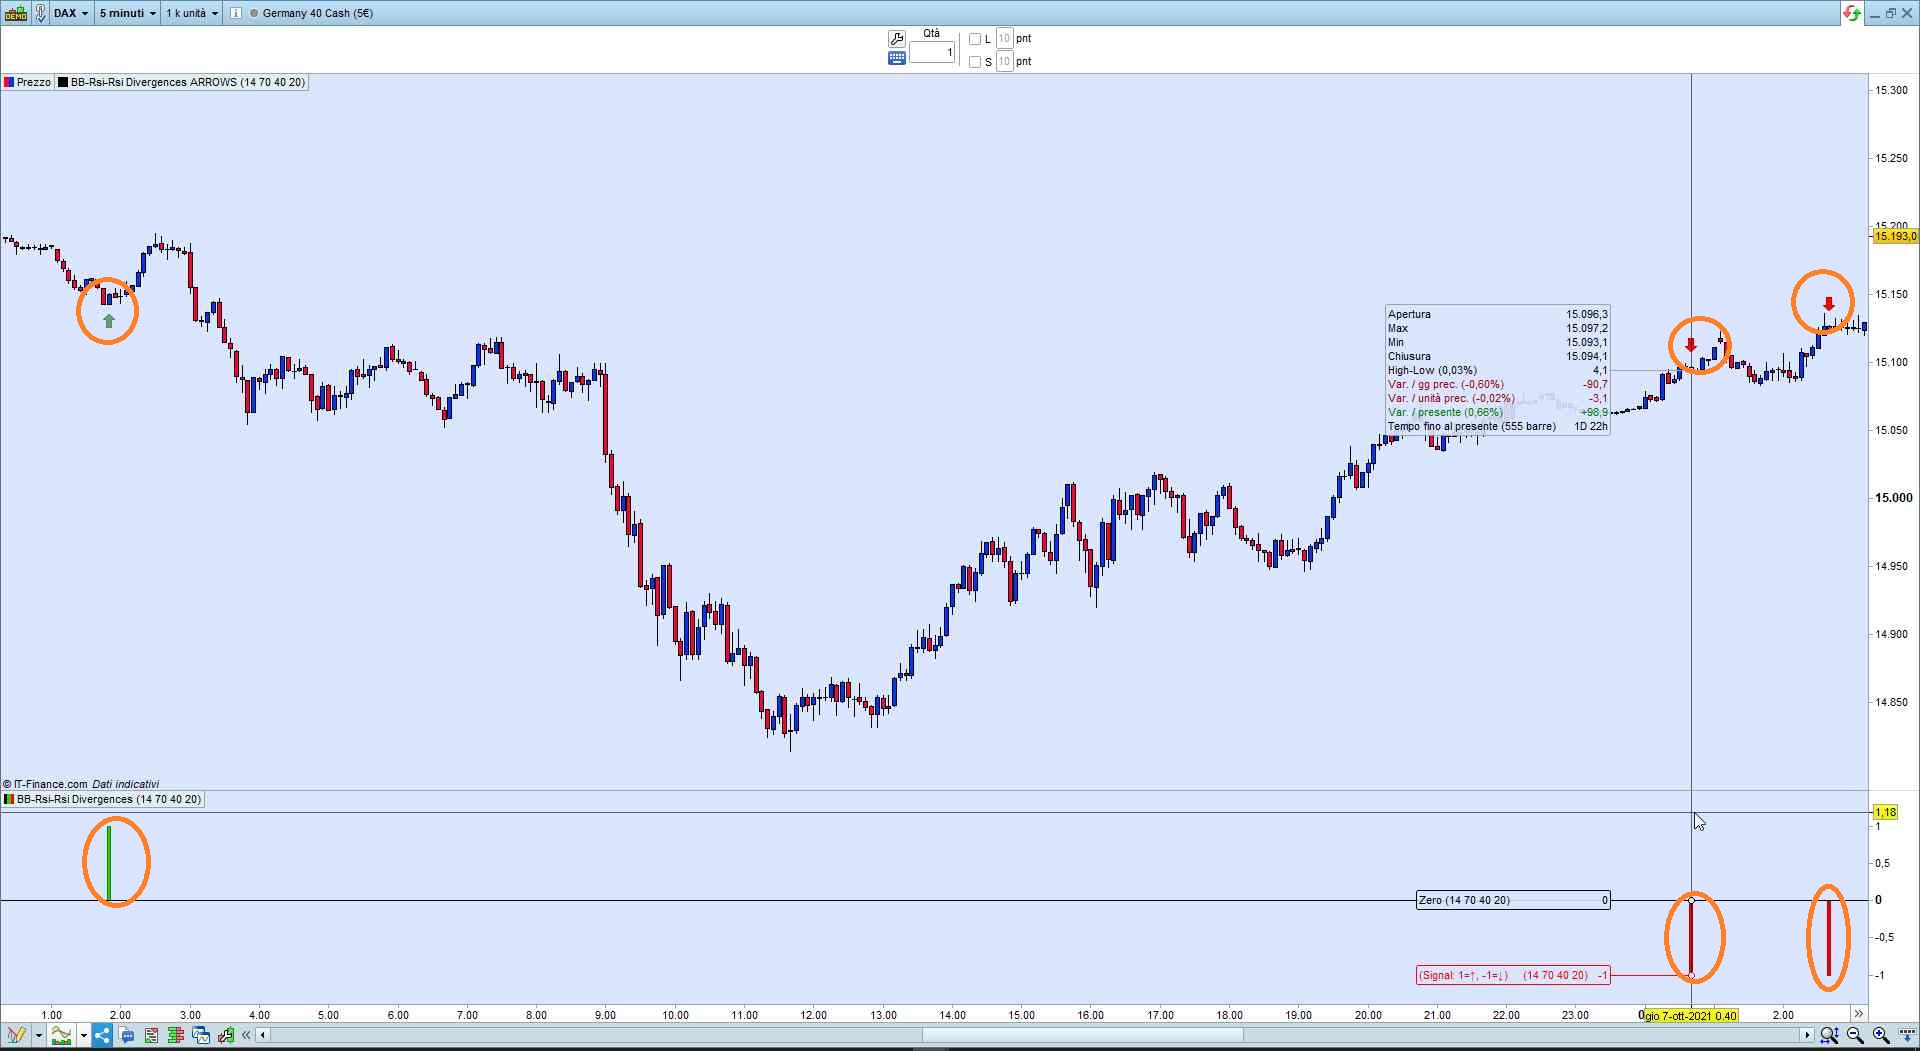
Task: Open the red-green brick order book icon
Action: pos(176,1035)
